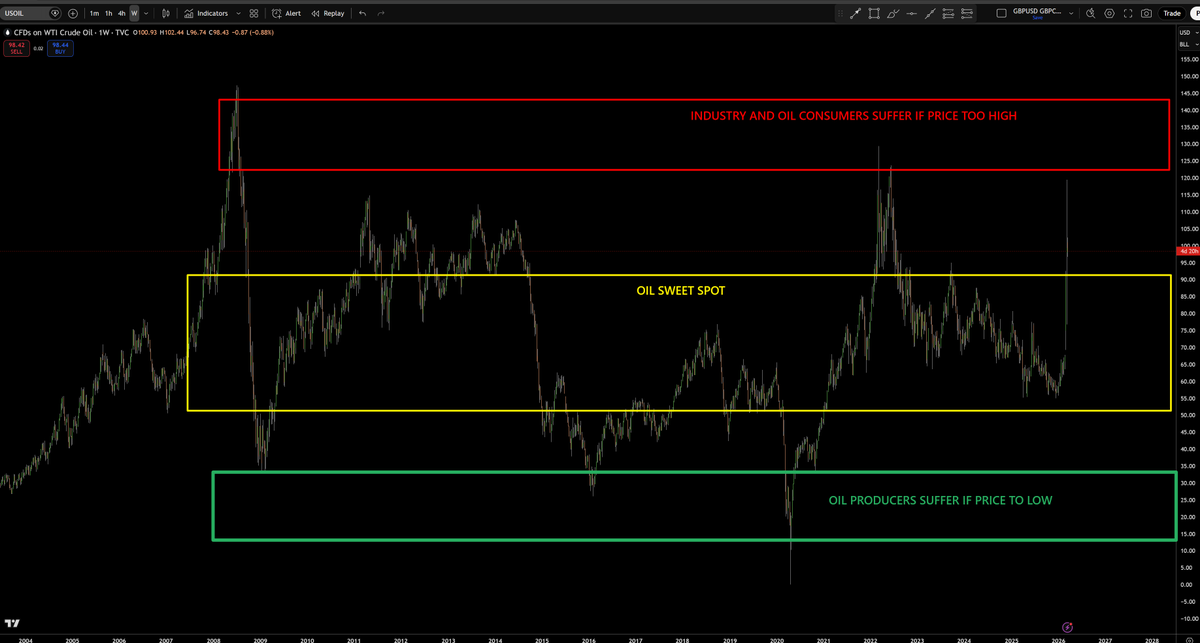Viewport: 1200px width, 643px height.
Task: Click the blue Save link under the layout name
Action: 1036,20
